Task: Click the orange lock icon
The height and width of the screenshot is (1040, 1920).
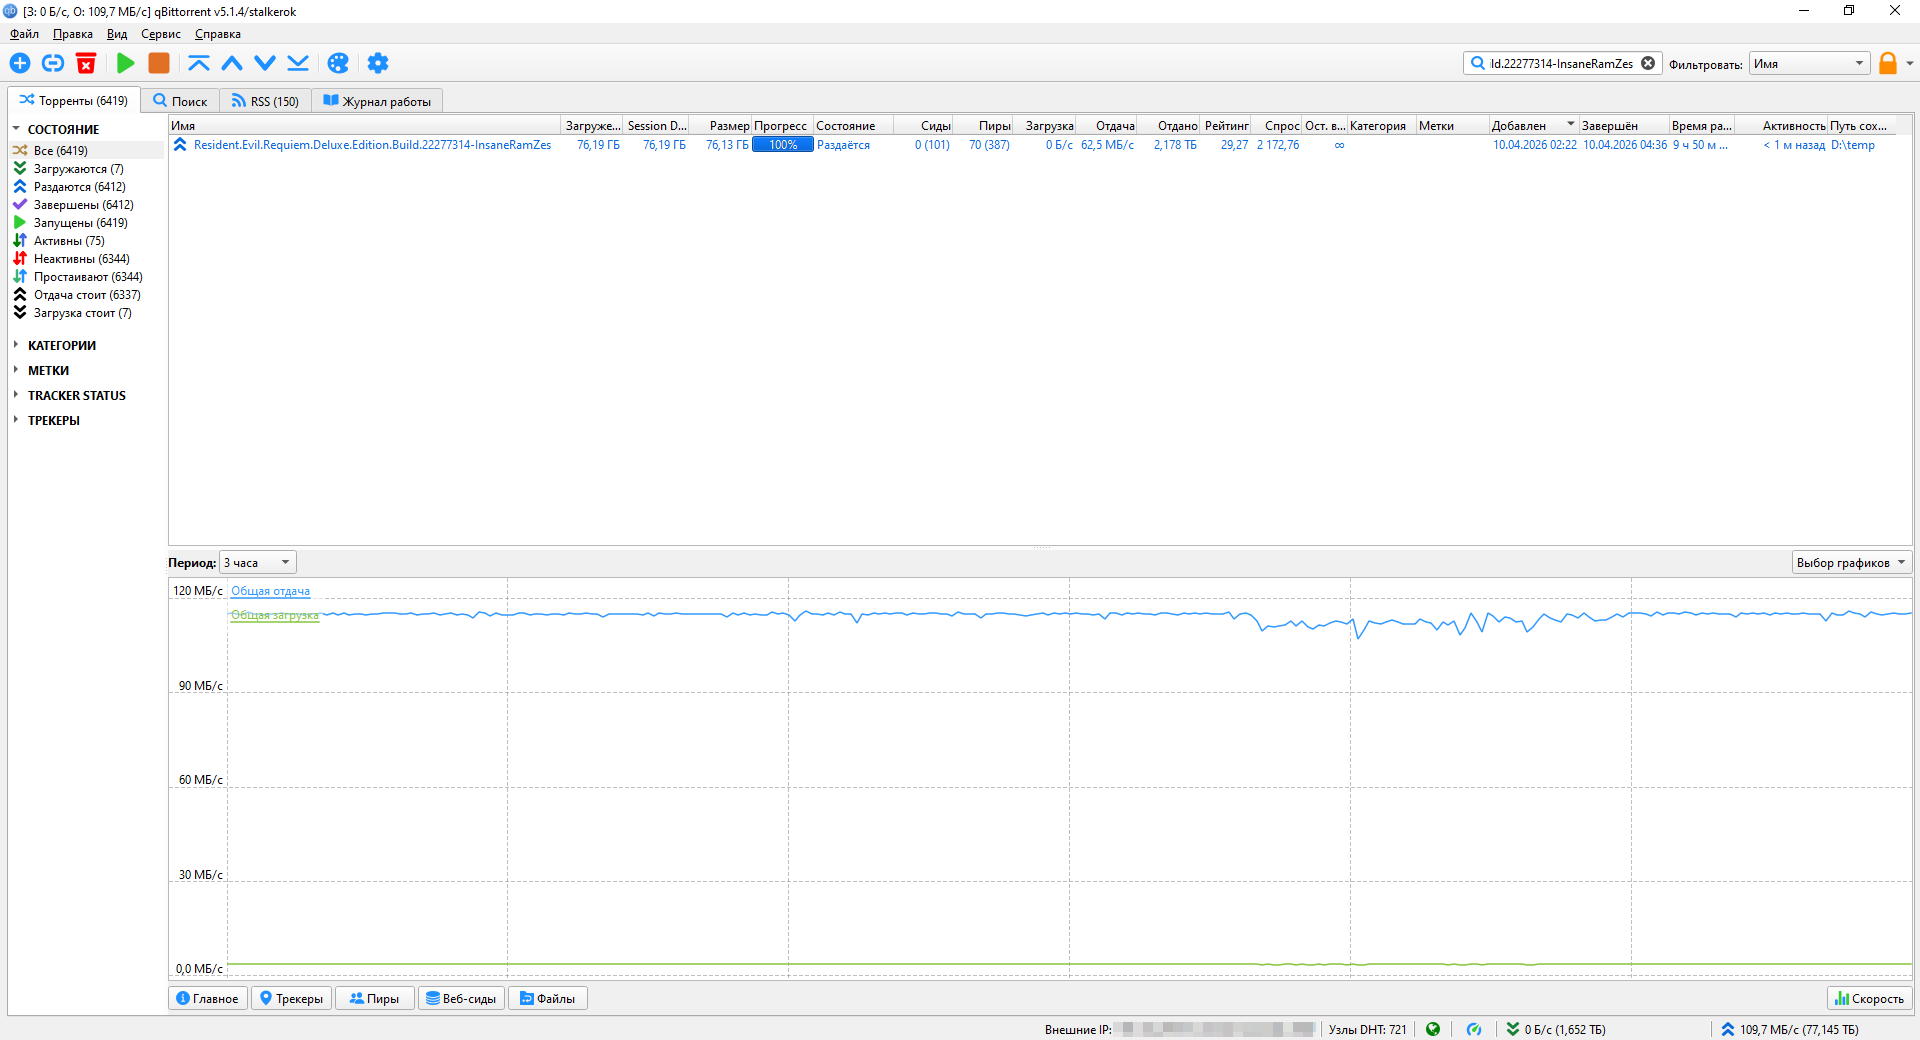Action: pos(1887,63)
